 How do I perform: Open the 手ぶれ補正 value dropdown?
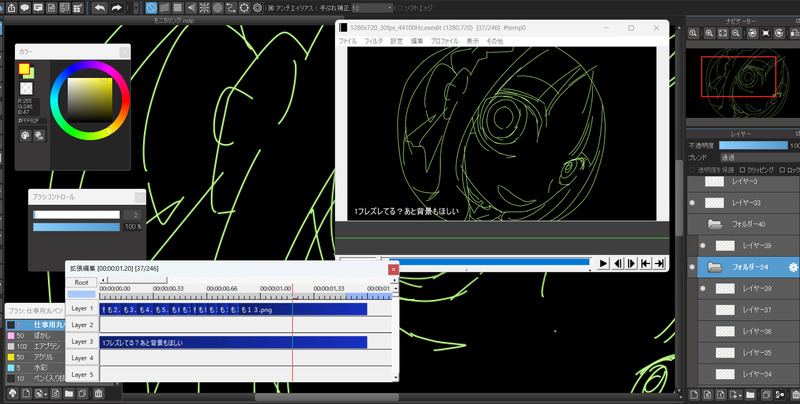coord(372,8)
